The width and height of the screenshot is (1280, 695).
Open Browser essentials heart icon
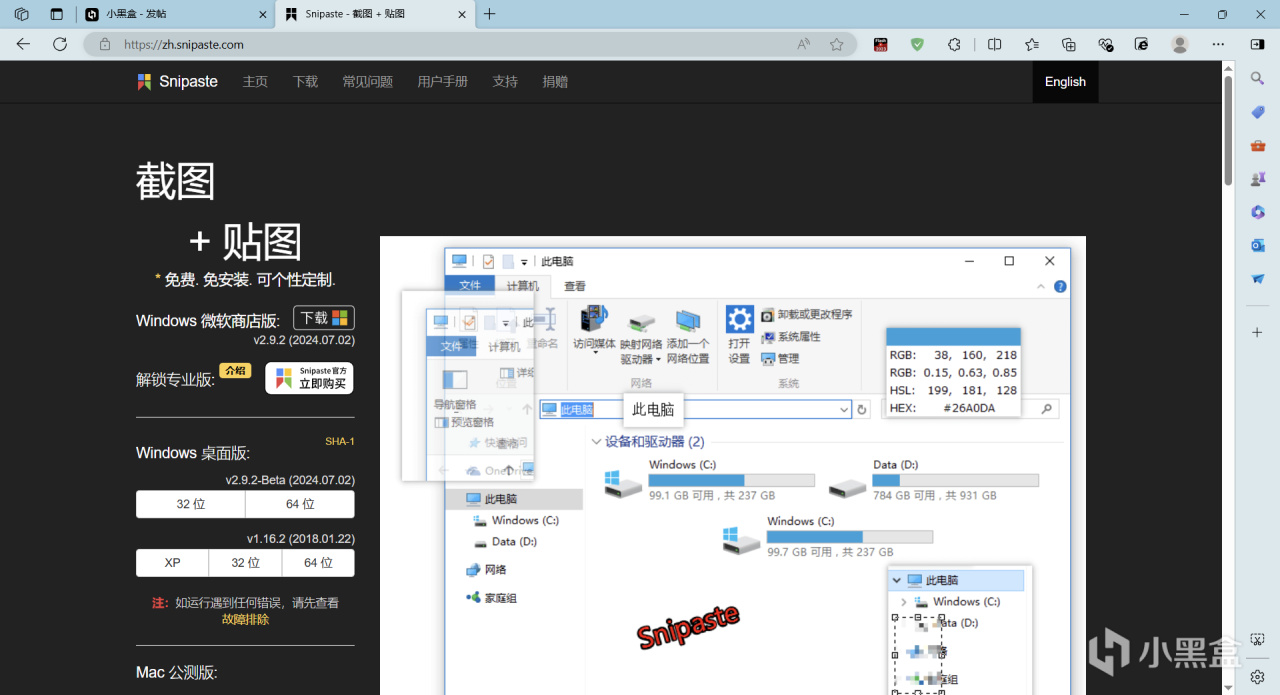(x=1105, y=44)
